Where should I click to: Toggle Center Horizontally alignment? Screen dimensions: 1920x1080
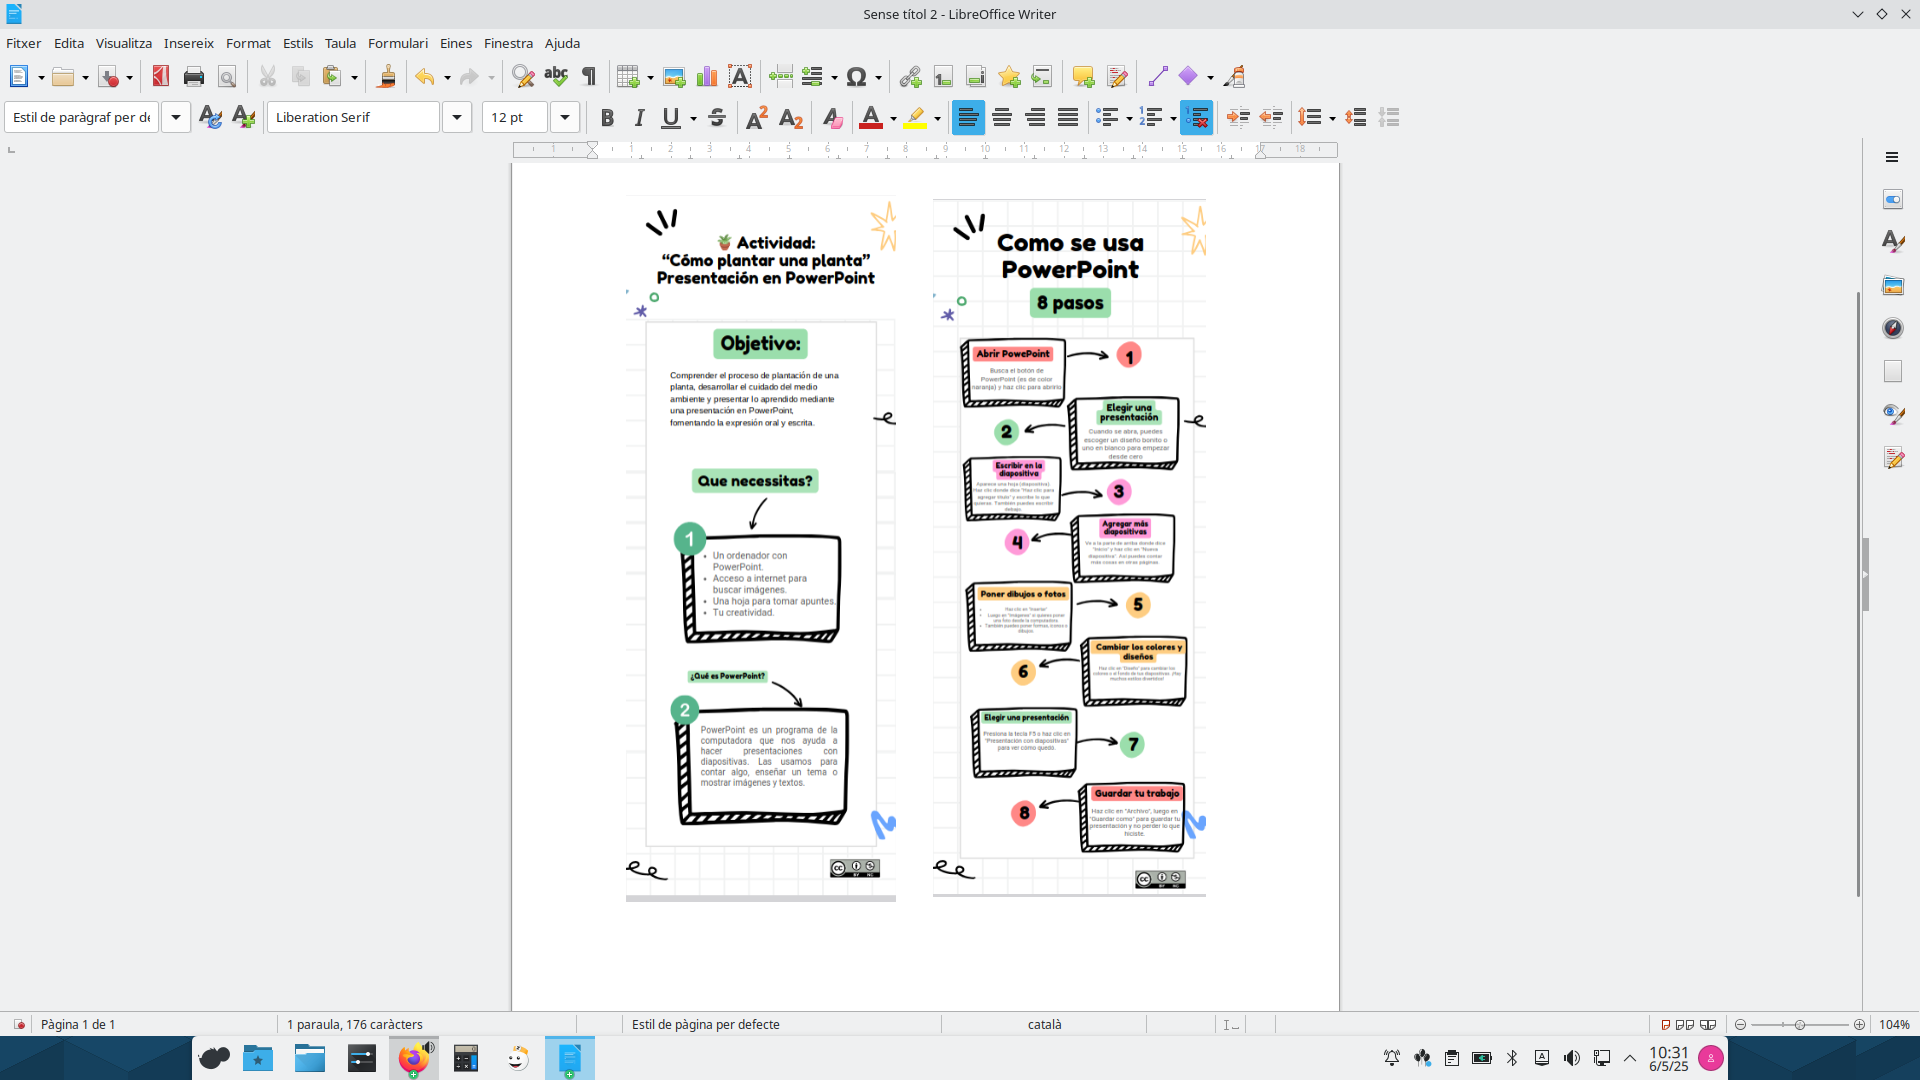(x=1002, y=118)
